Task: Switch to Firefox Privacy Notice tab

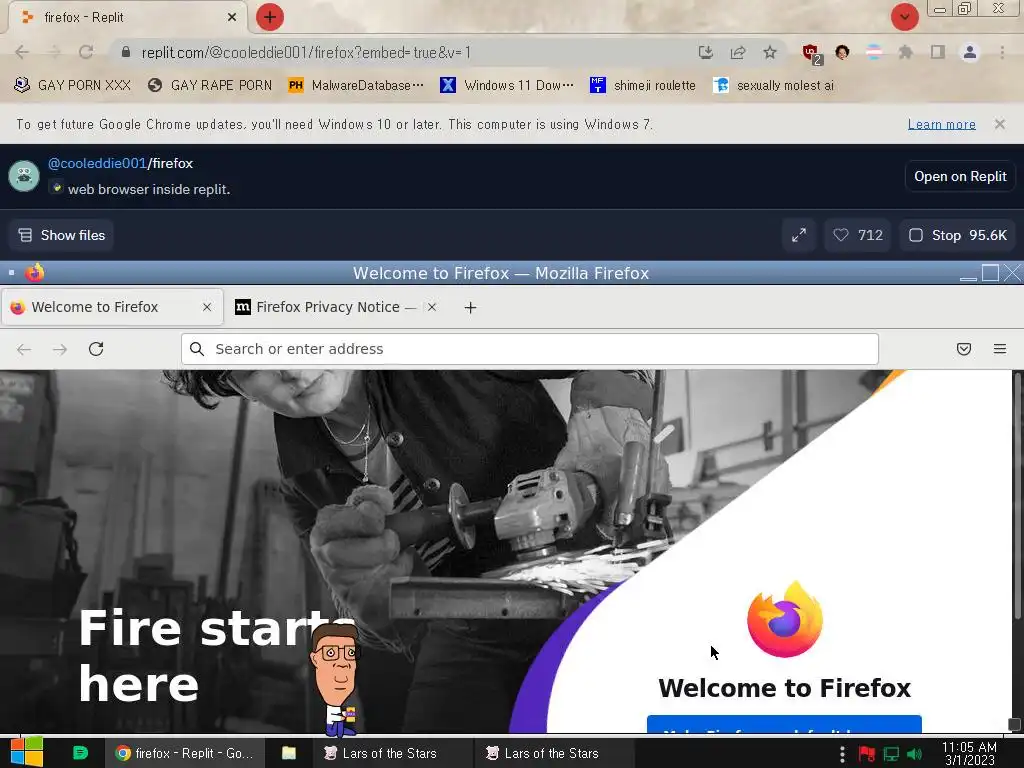Action: click(x=327, y=307)
